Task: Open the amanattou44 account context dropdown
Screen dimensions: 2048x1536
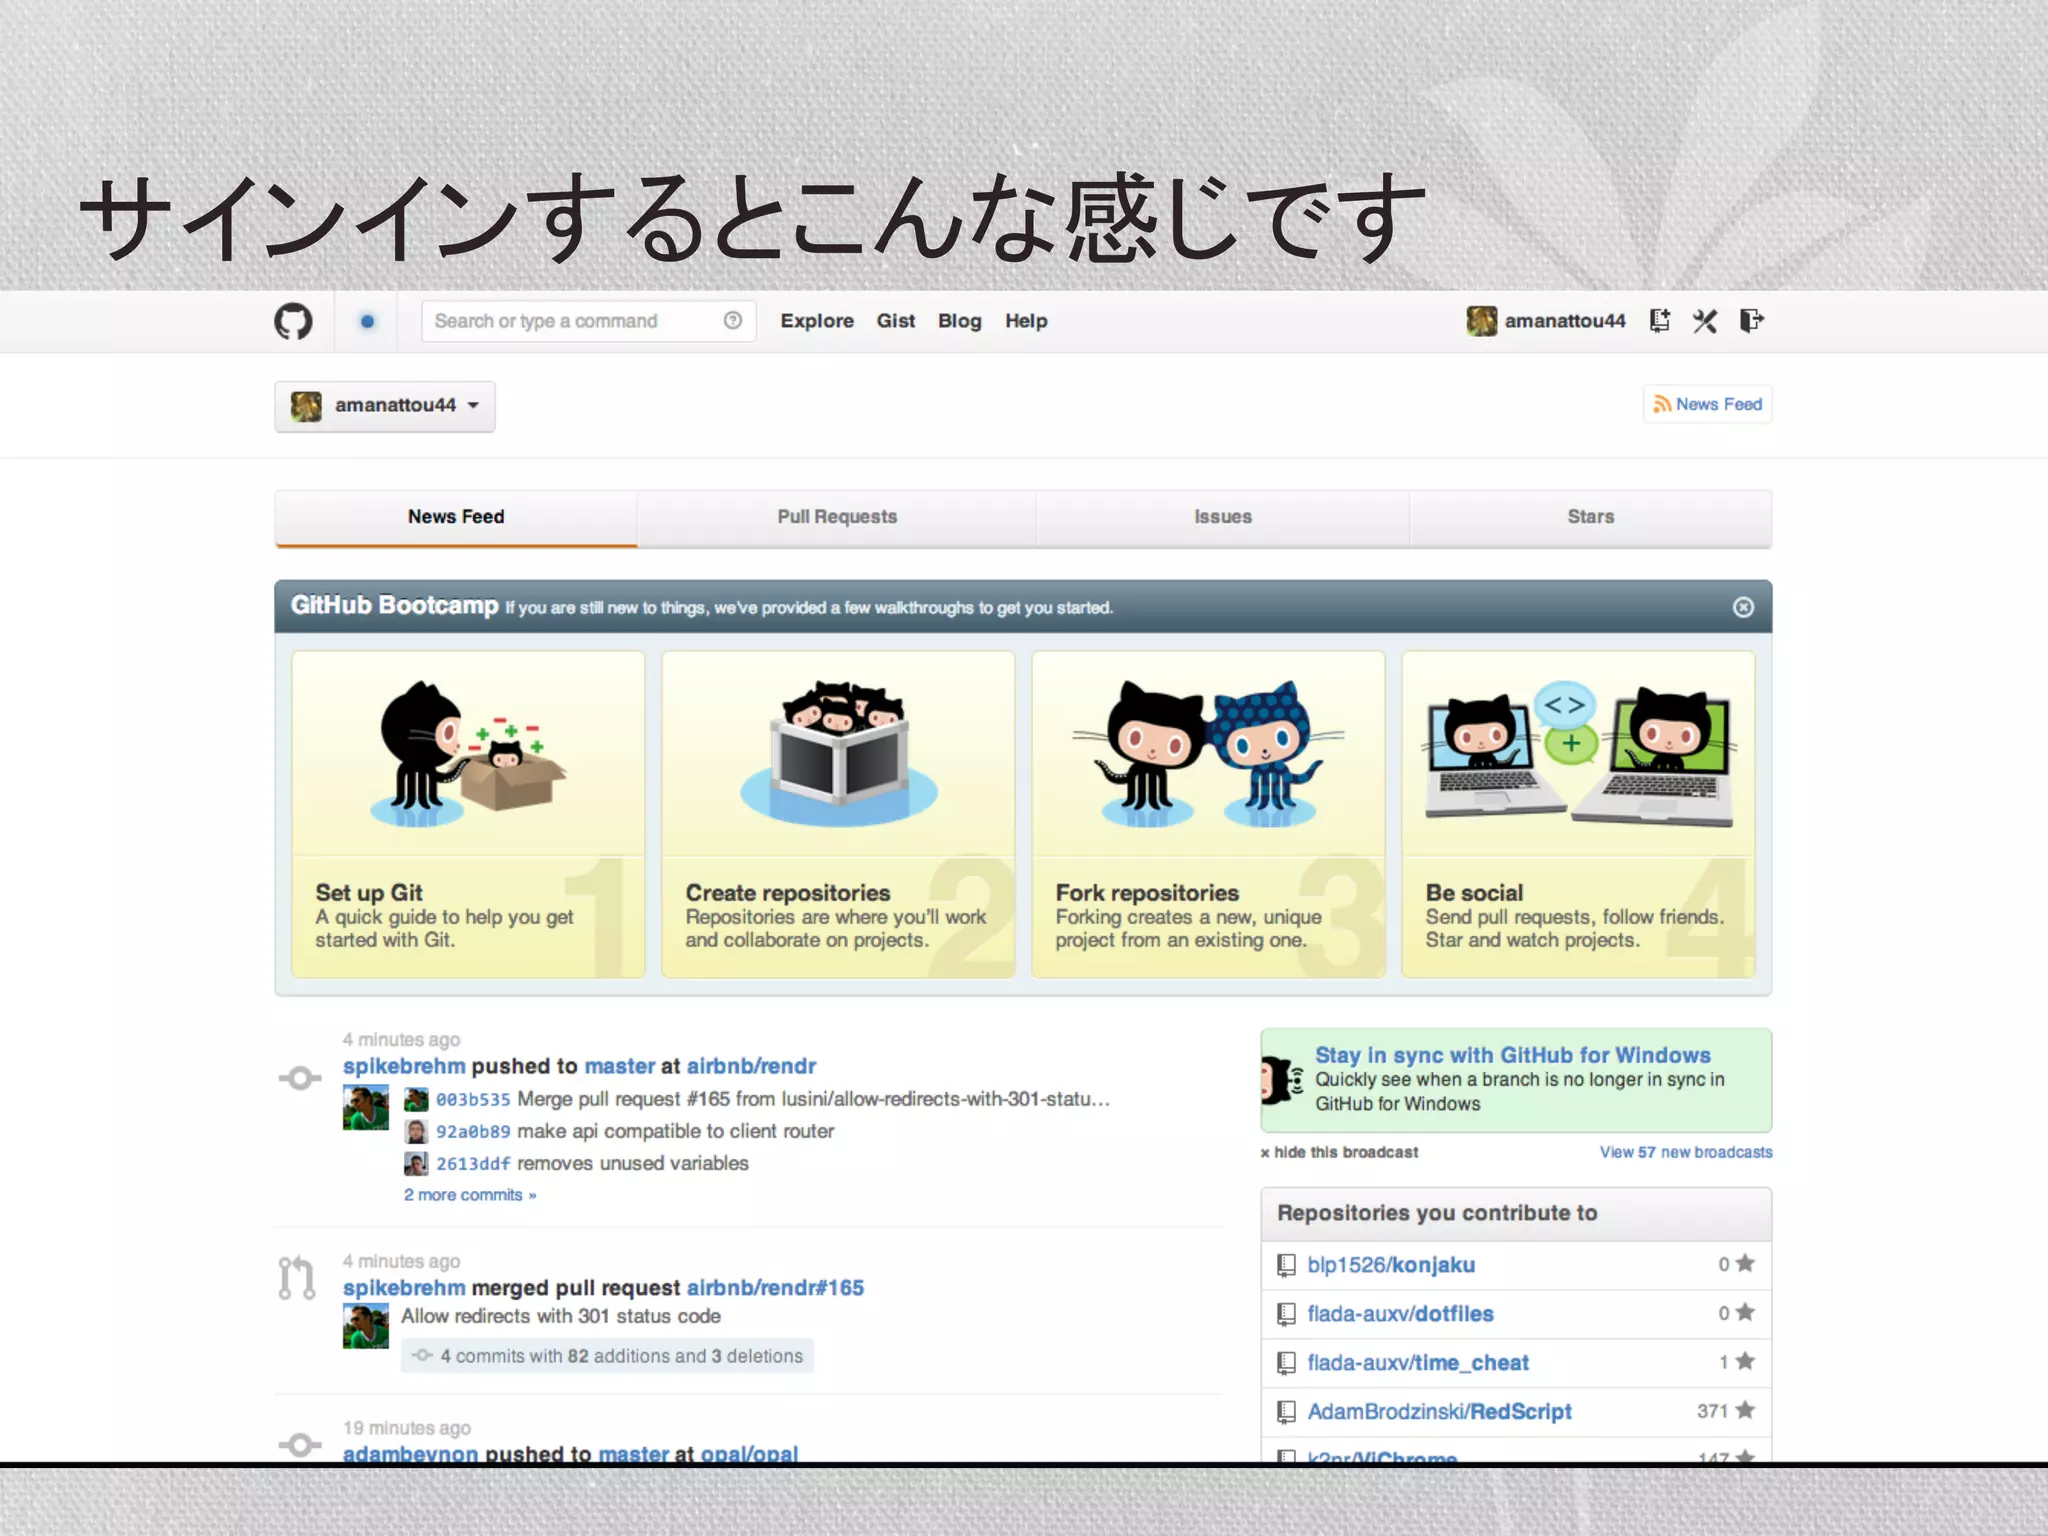Action: pos(385,406)
